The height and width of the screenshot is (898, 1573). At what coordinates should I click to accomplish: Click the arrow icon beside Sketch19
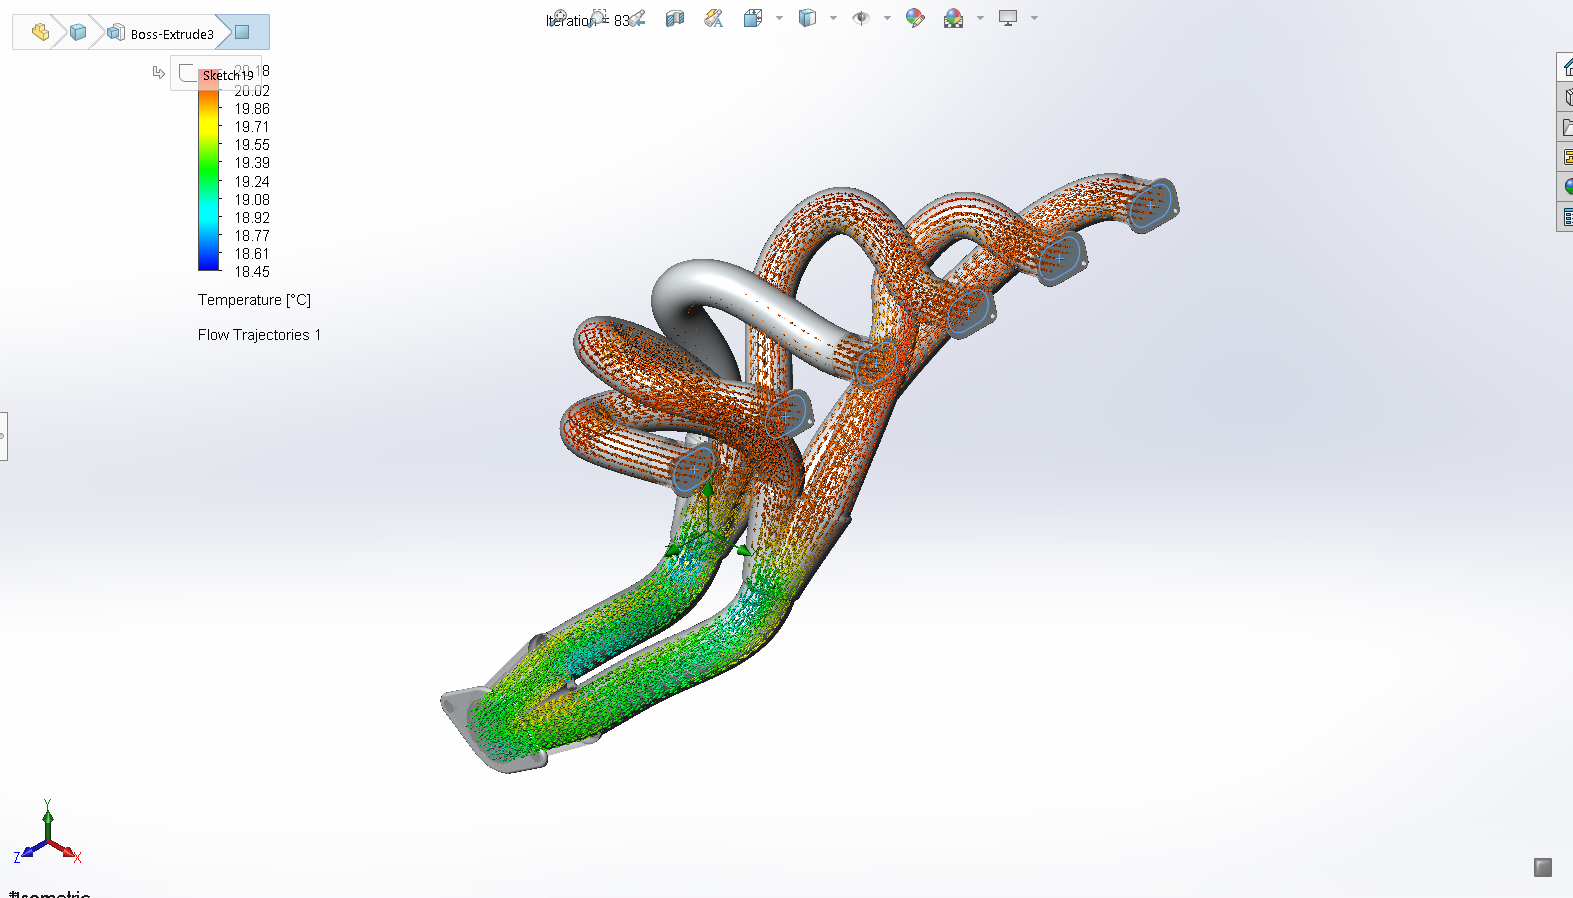pos(158,72)
